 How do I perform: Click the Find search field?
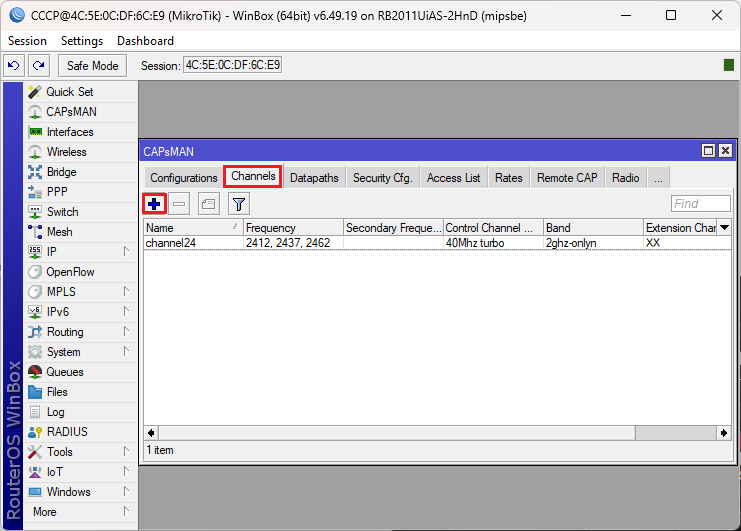[x=700, y=204]
